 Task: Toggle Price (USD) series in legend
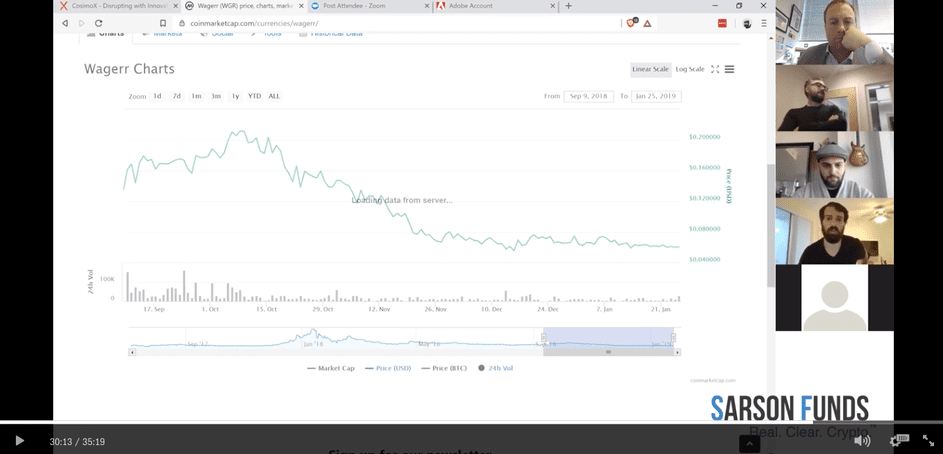tap(388, 368)
